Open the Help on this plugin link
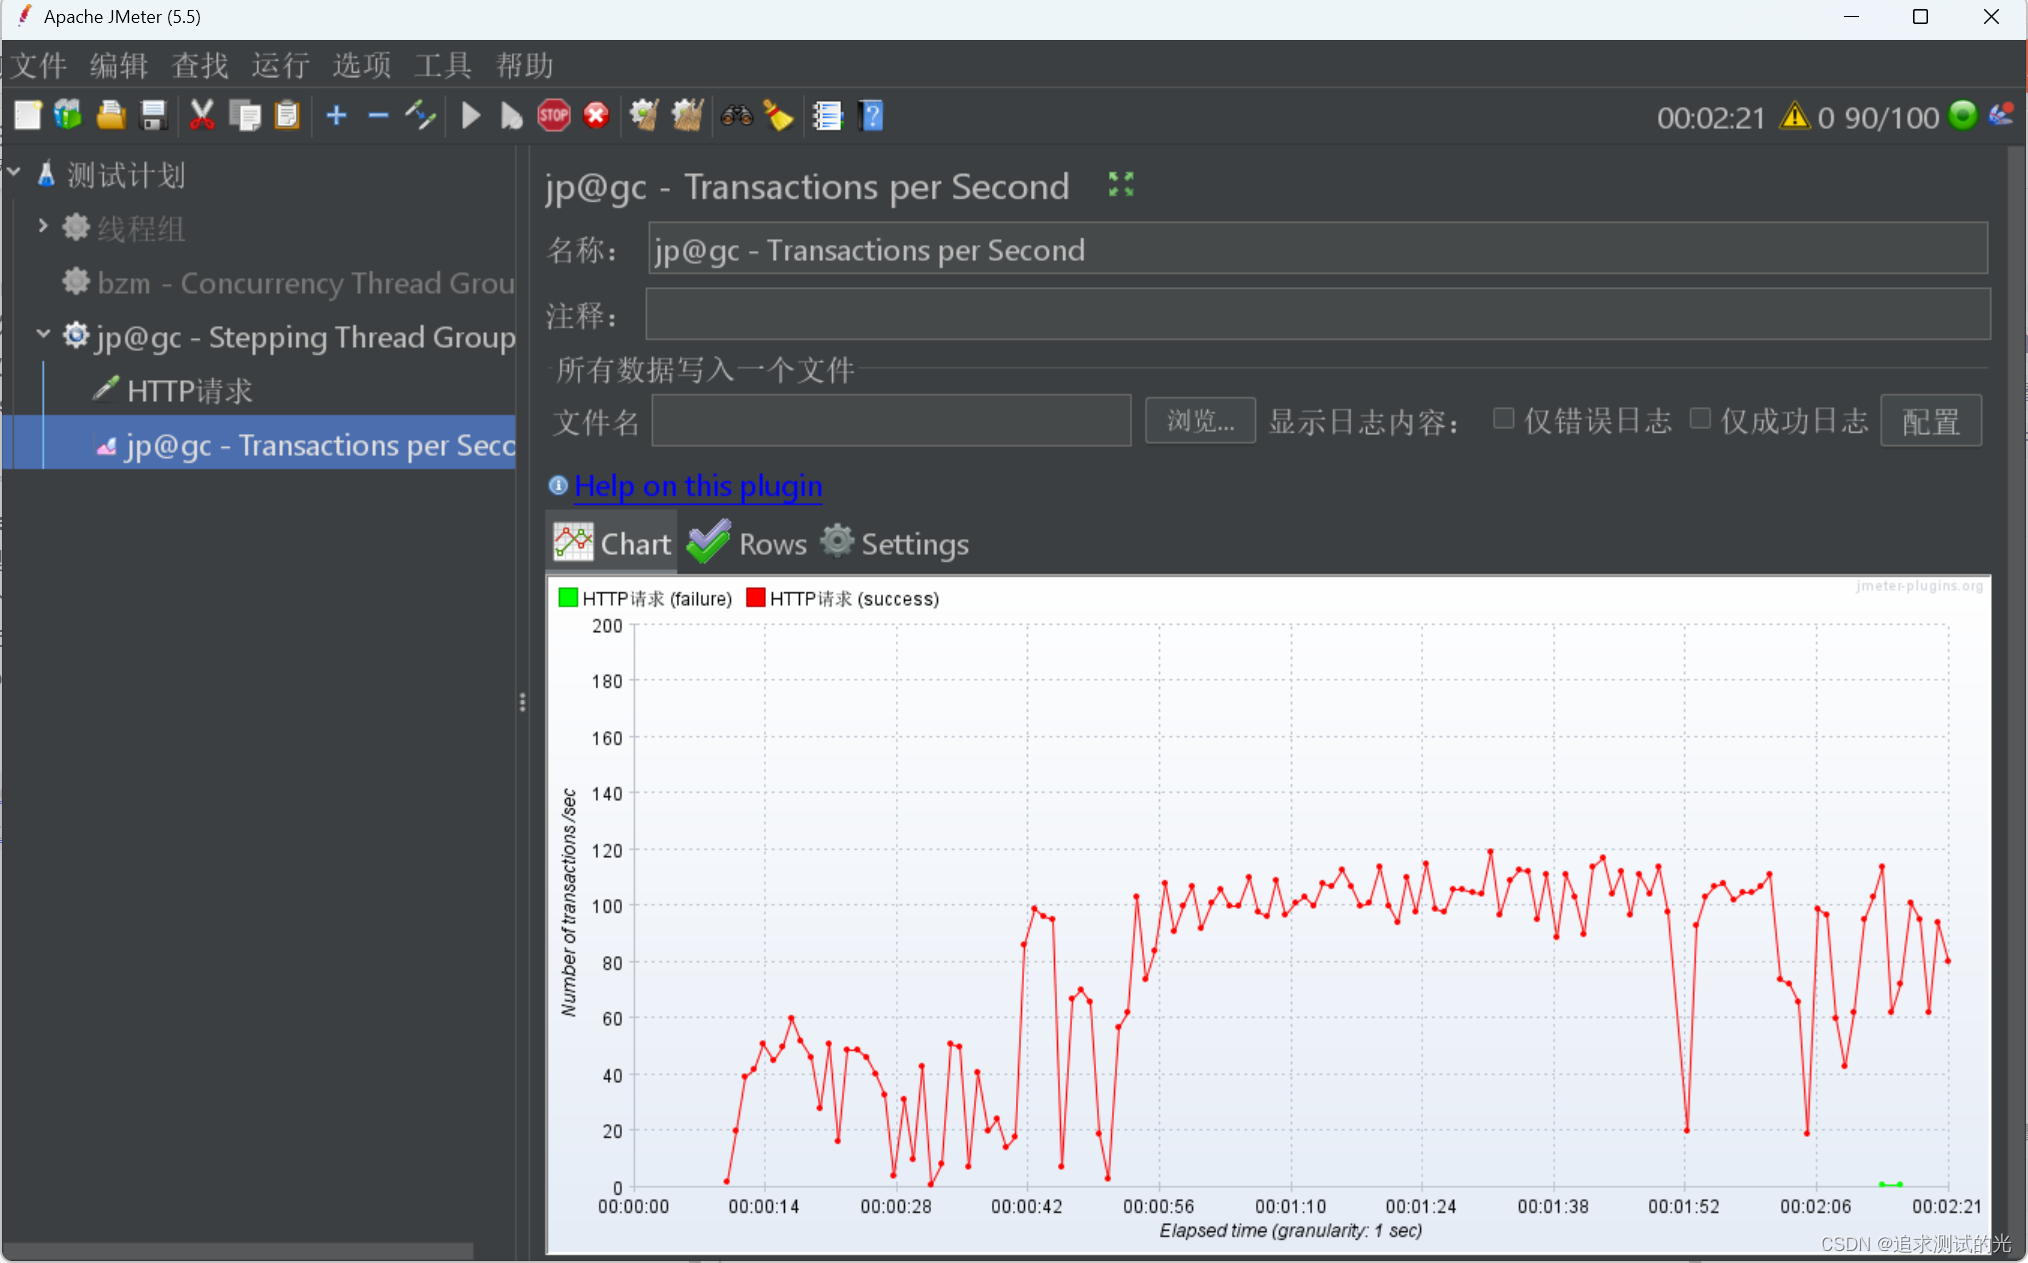Viewport: 2028px width, 1263px height. coord(697,486)
